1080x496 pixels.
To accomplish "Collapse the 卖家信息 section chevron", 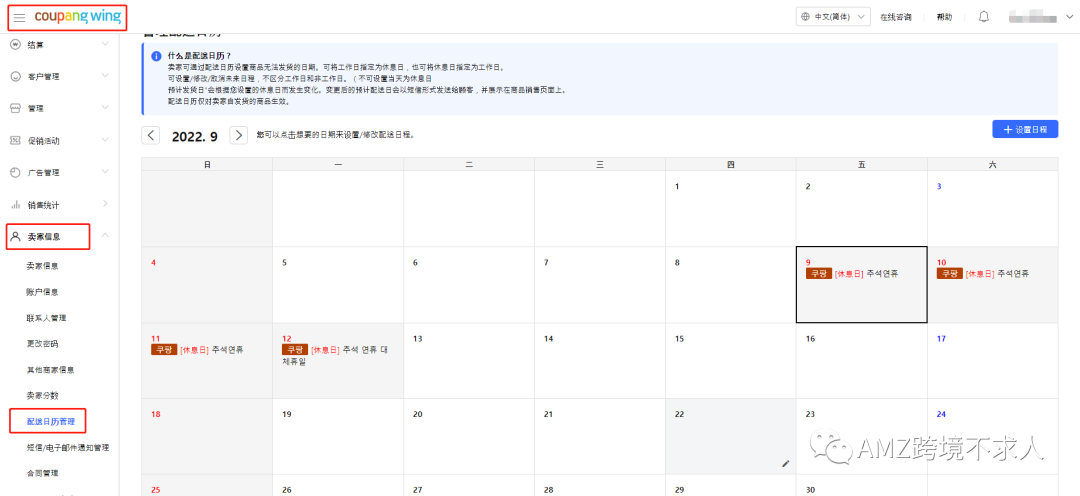I will tap(105, 236).
